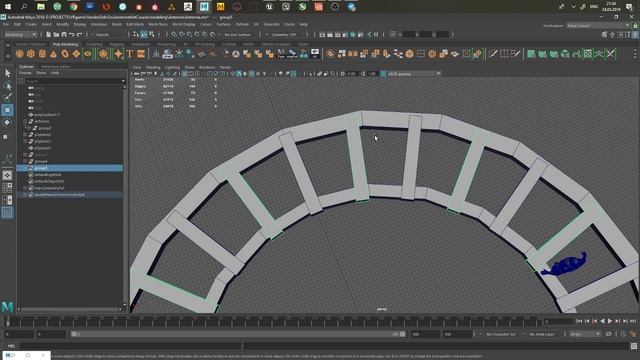
Task: Create a polygon plane from the shelf
Action: pos(76,54)
